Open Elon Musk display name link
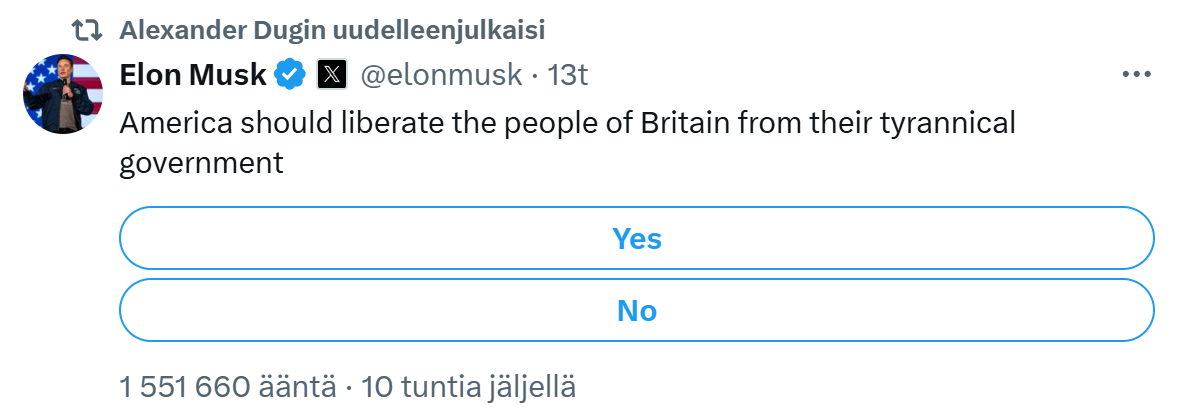 pyautogui.click(x=193, y=75)
